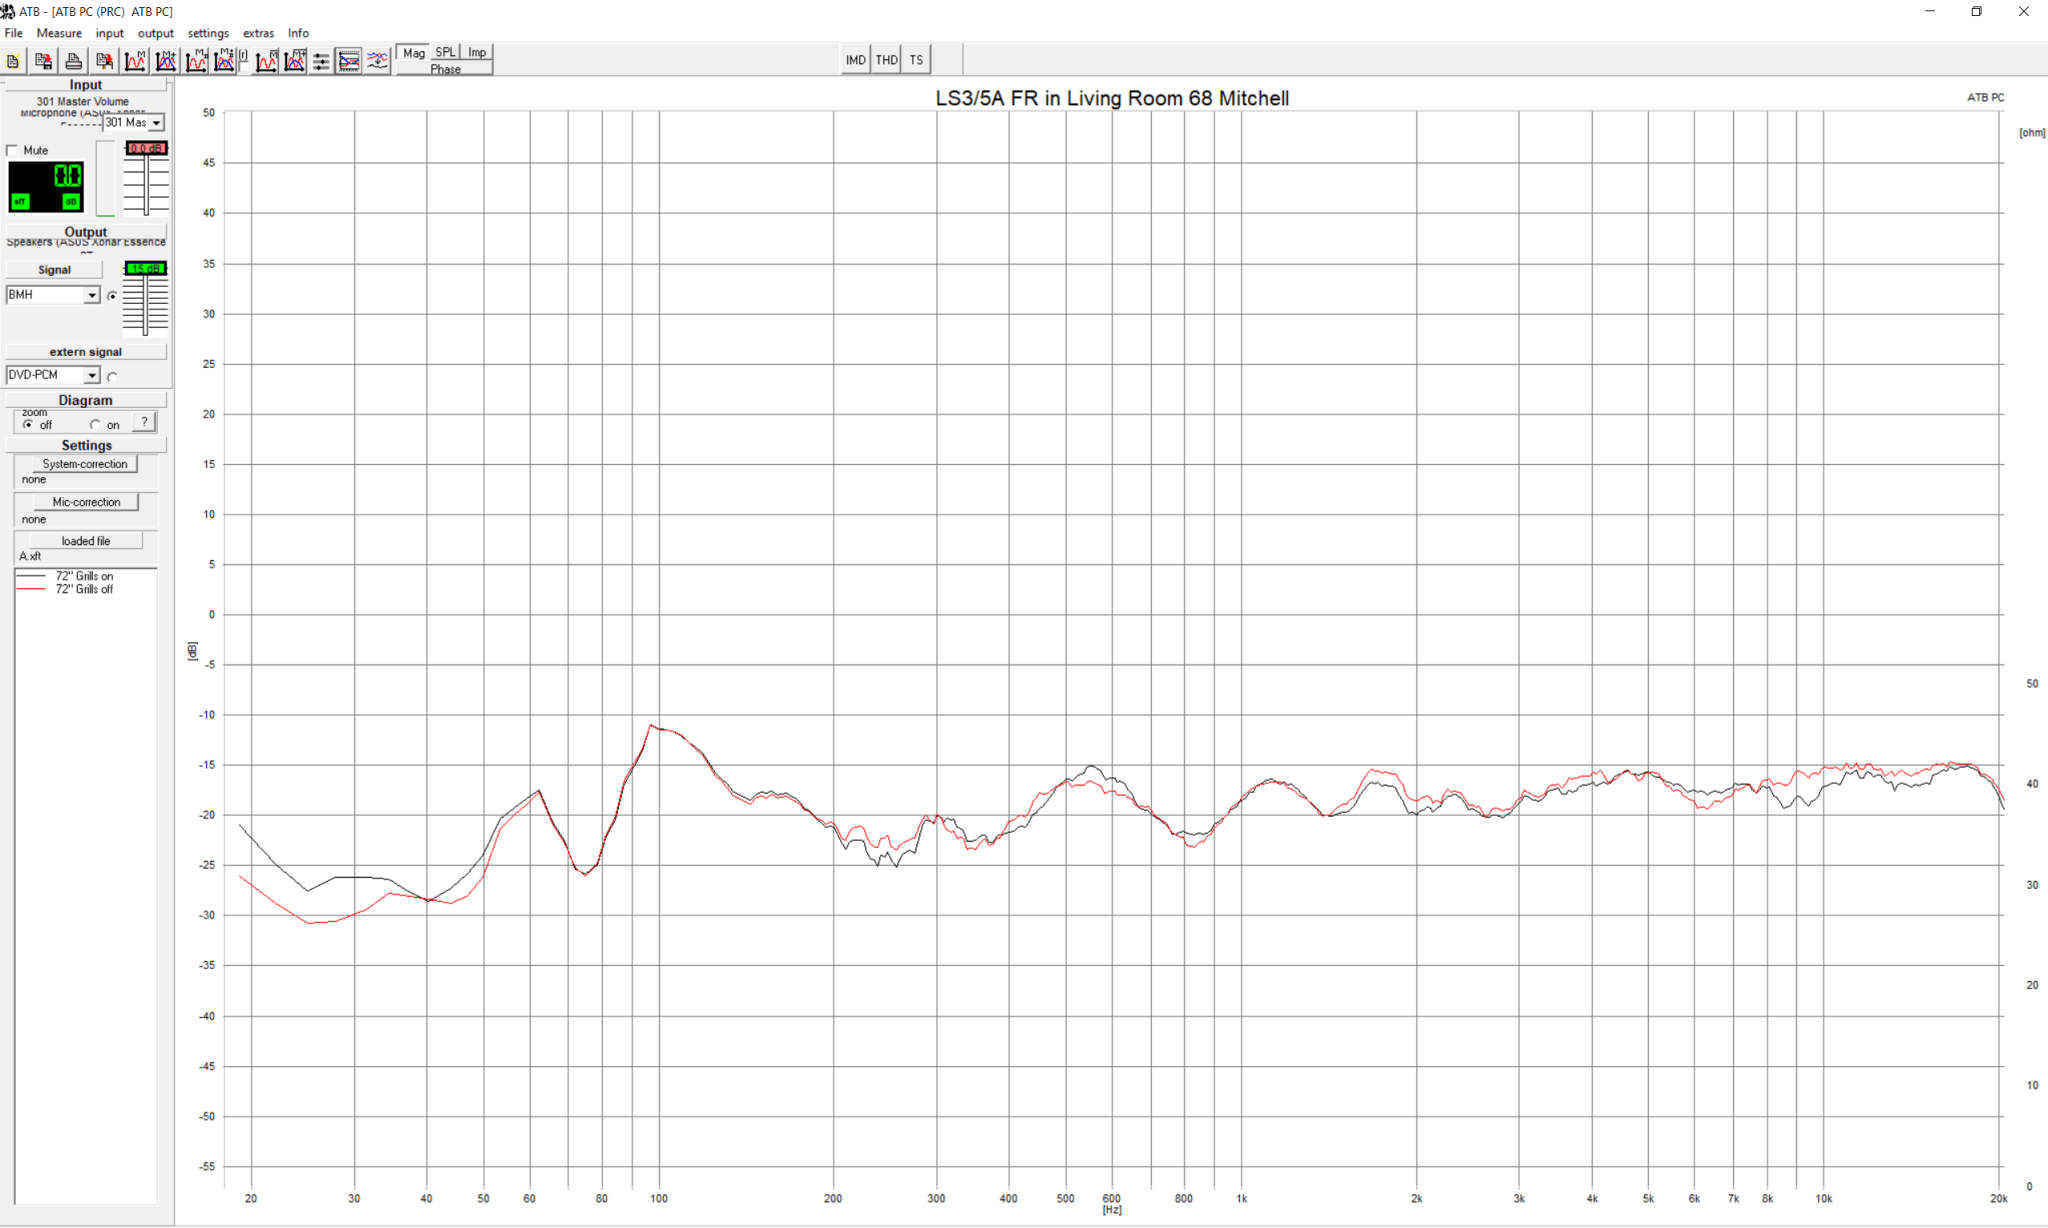
Task: Click the Output panel header
Action: (x=86, y=232)
